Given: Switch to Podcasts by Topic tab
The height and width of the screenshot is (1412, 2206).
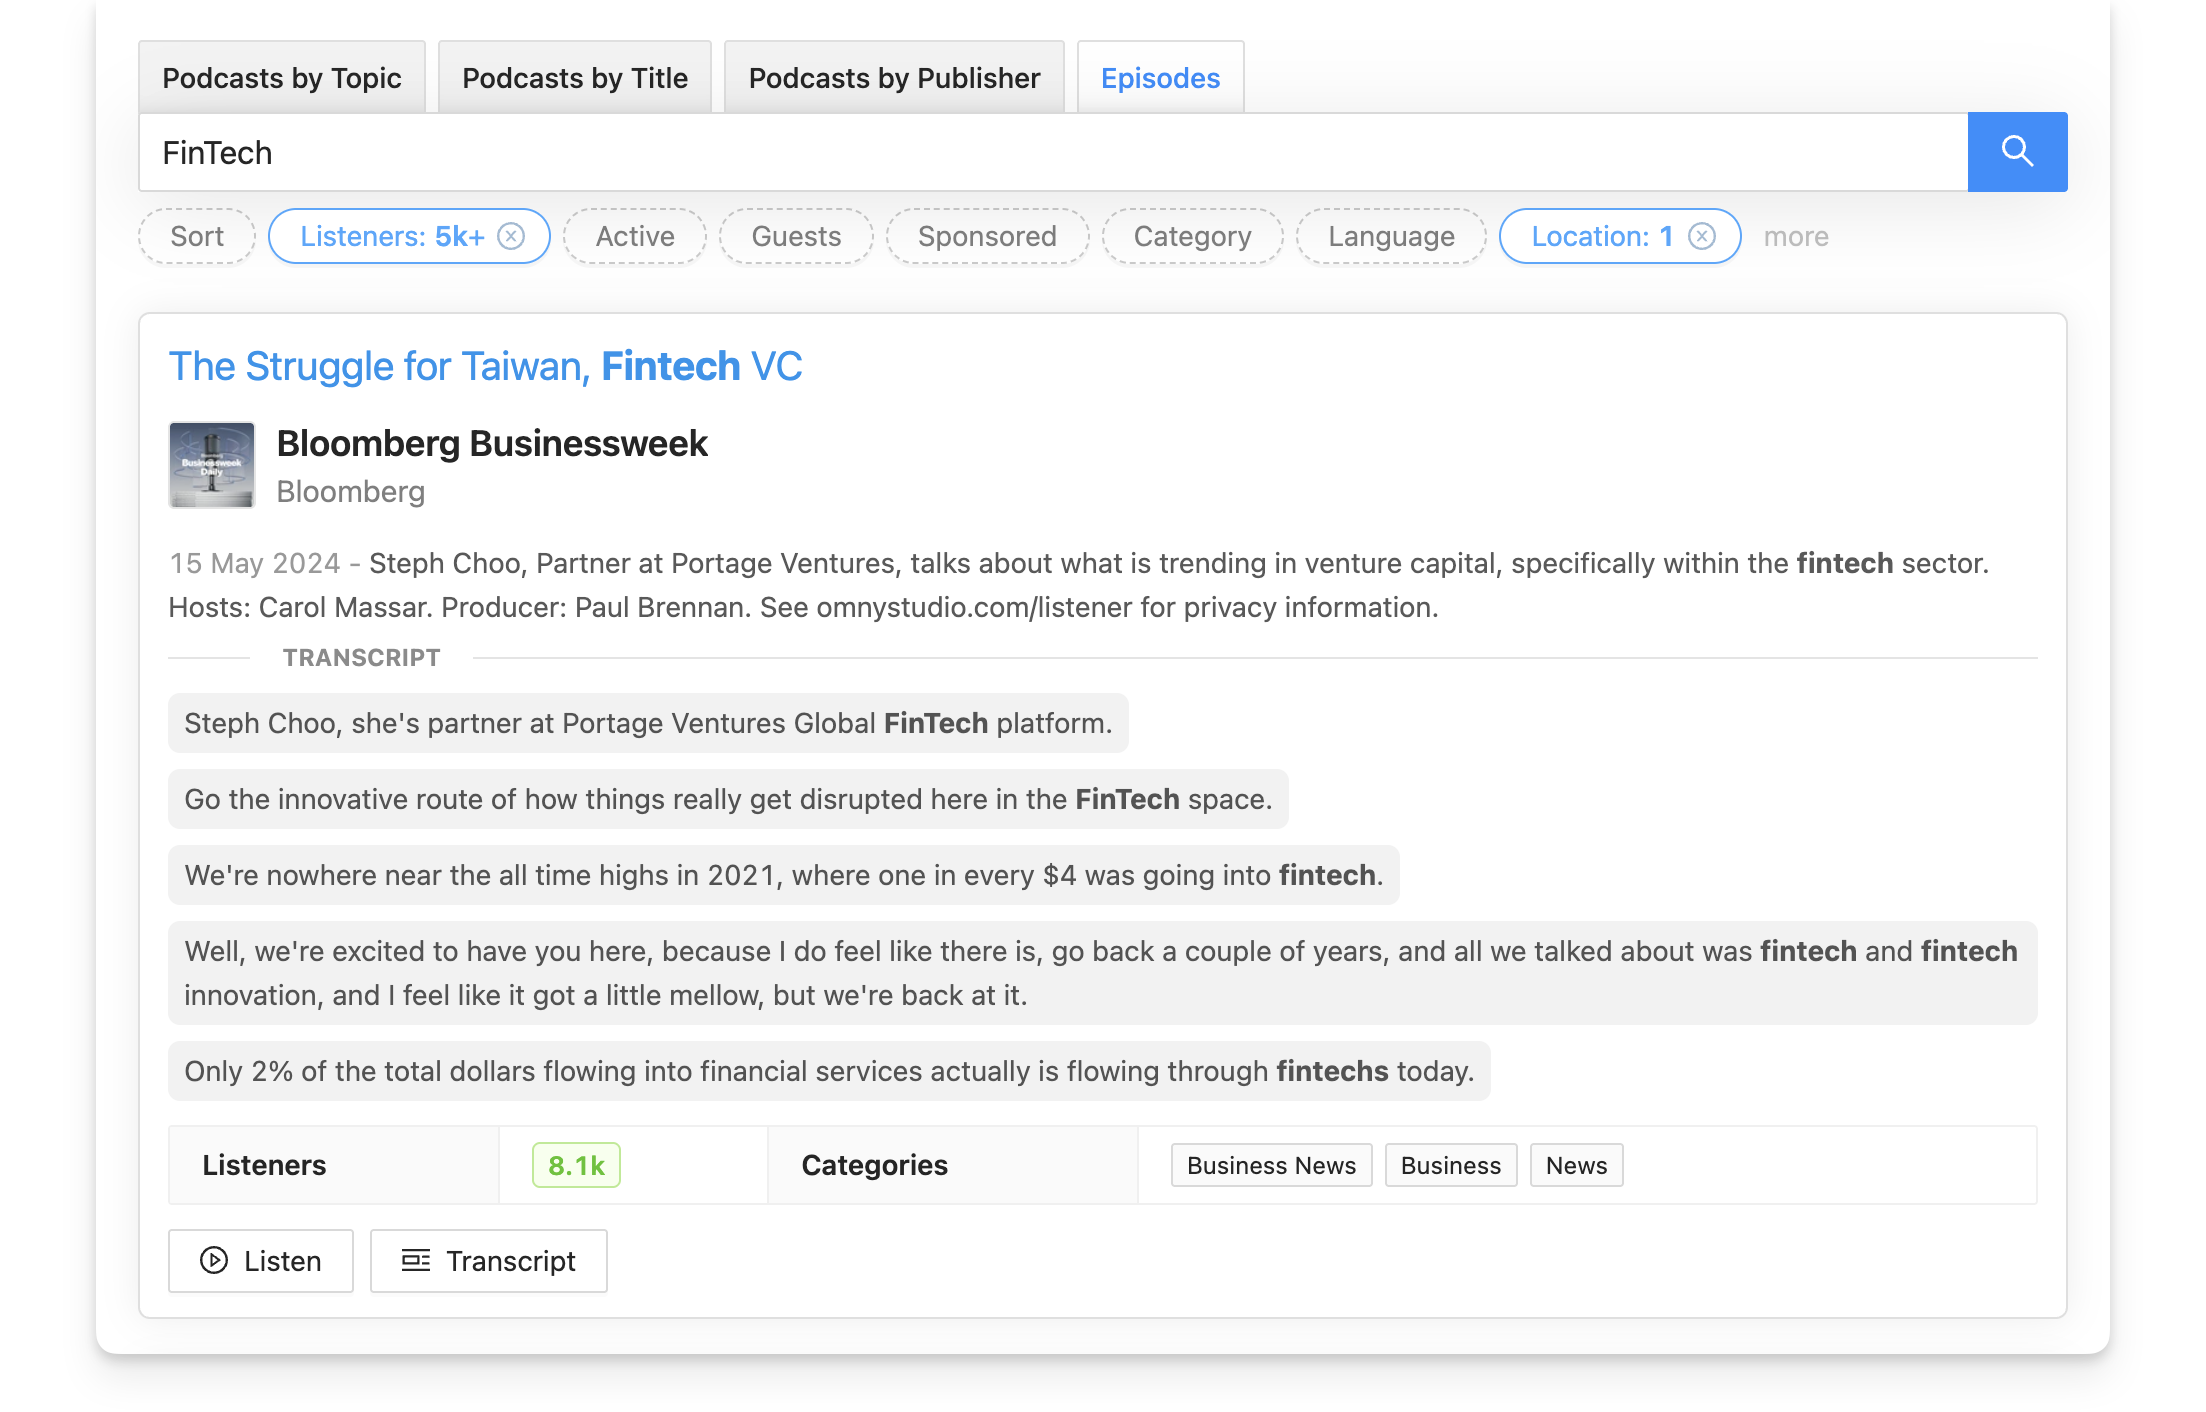Looking at the screenshot, I should click(x=283, y=77).
